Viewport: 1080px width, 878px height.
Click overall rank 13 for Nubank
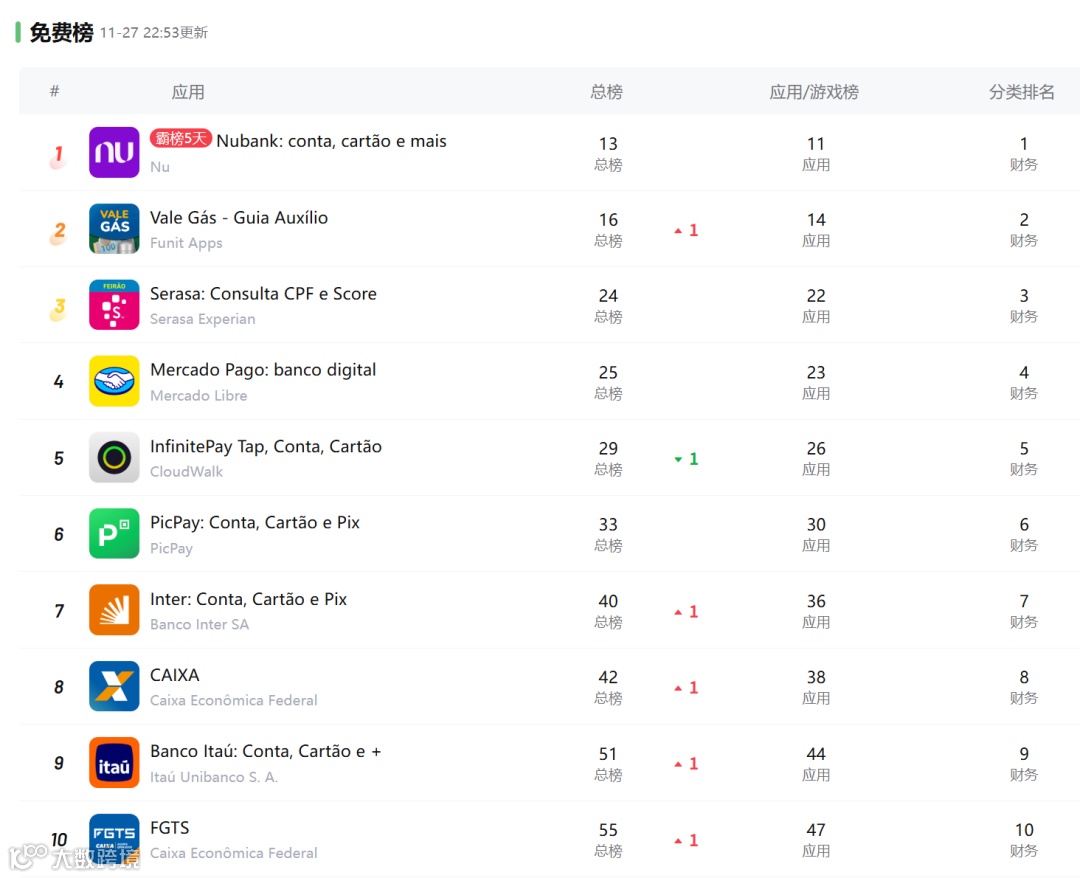608,143
